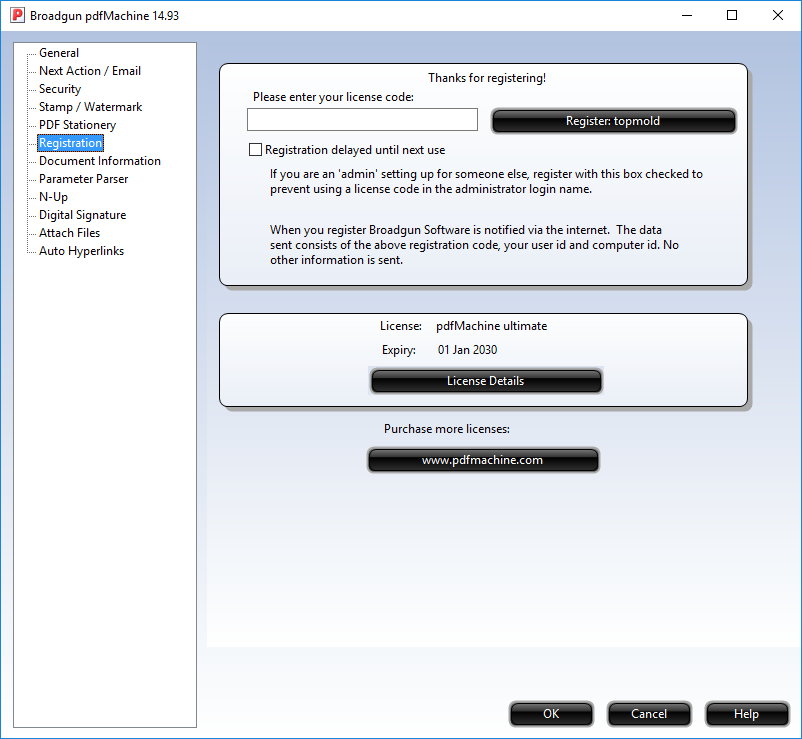The image size is (802, 739).
Task: Minimize the pdfMachine window
Action: click(x=687, y=15)
